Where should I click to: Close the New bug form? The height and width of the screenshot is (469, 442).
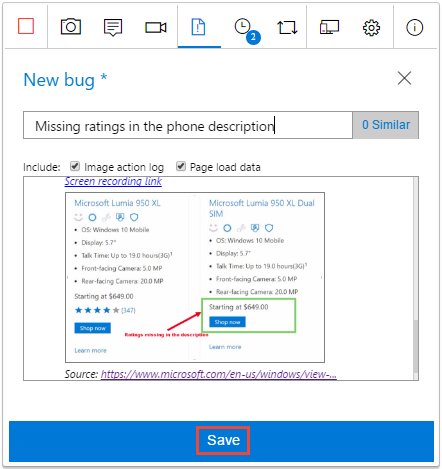(404, 78)
